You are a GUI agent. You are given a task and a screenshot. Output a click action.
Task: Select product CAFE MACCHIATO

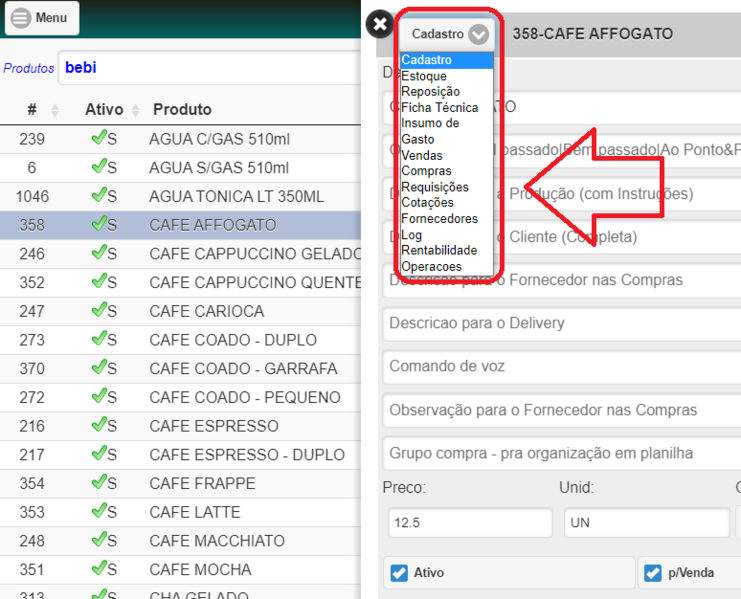point(217,541)
